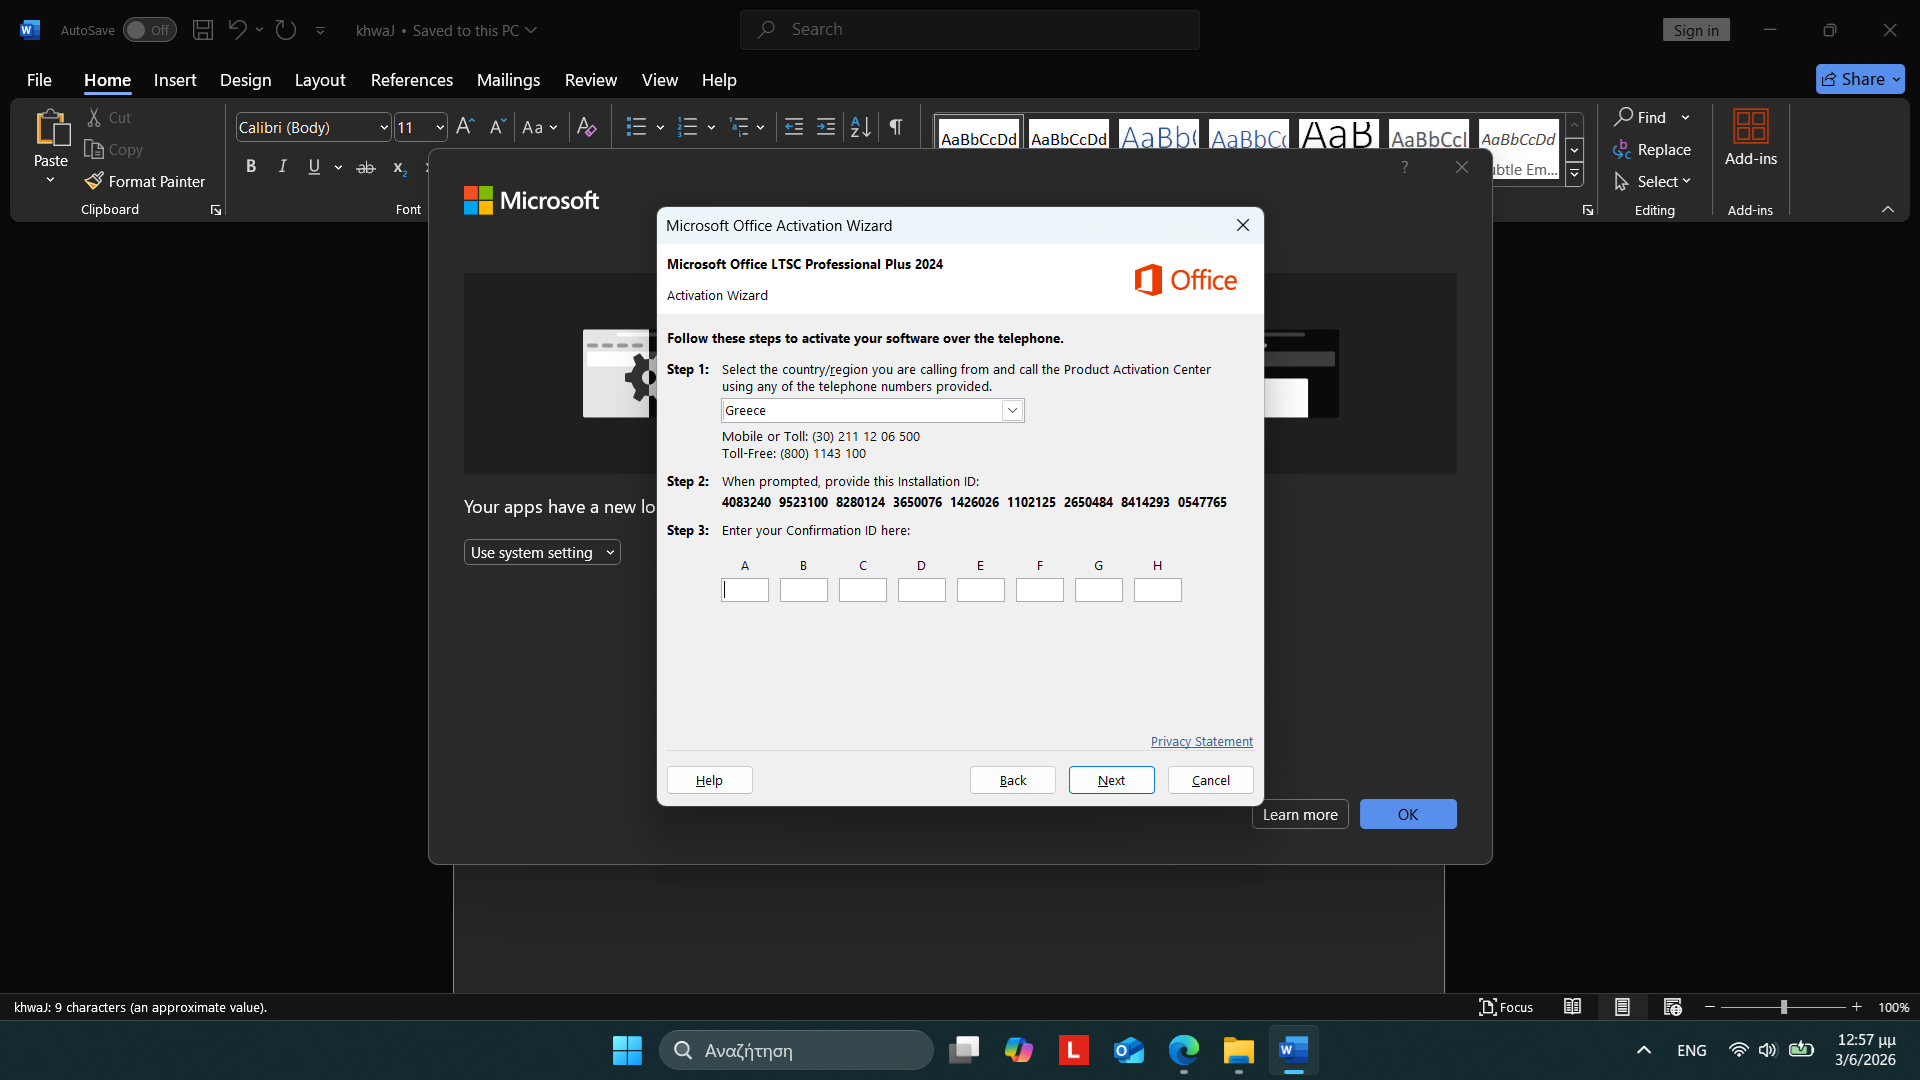
Task: Expand the font size dropdown
Action: 440,127
